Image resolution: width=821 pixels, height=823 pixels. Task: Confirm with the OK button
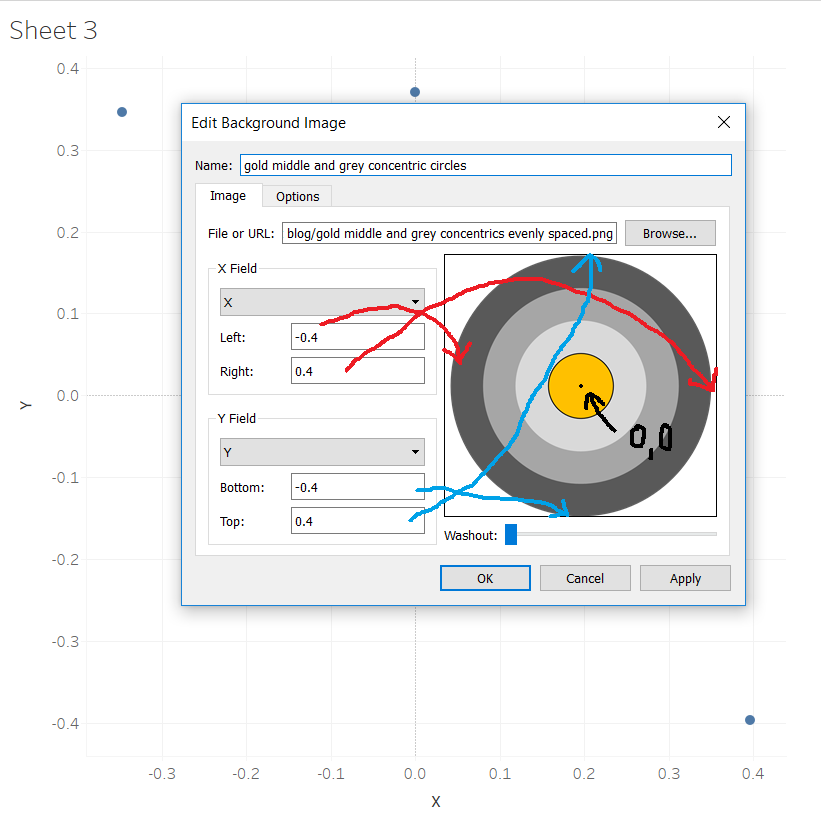(x=485, y=578)
